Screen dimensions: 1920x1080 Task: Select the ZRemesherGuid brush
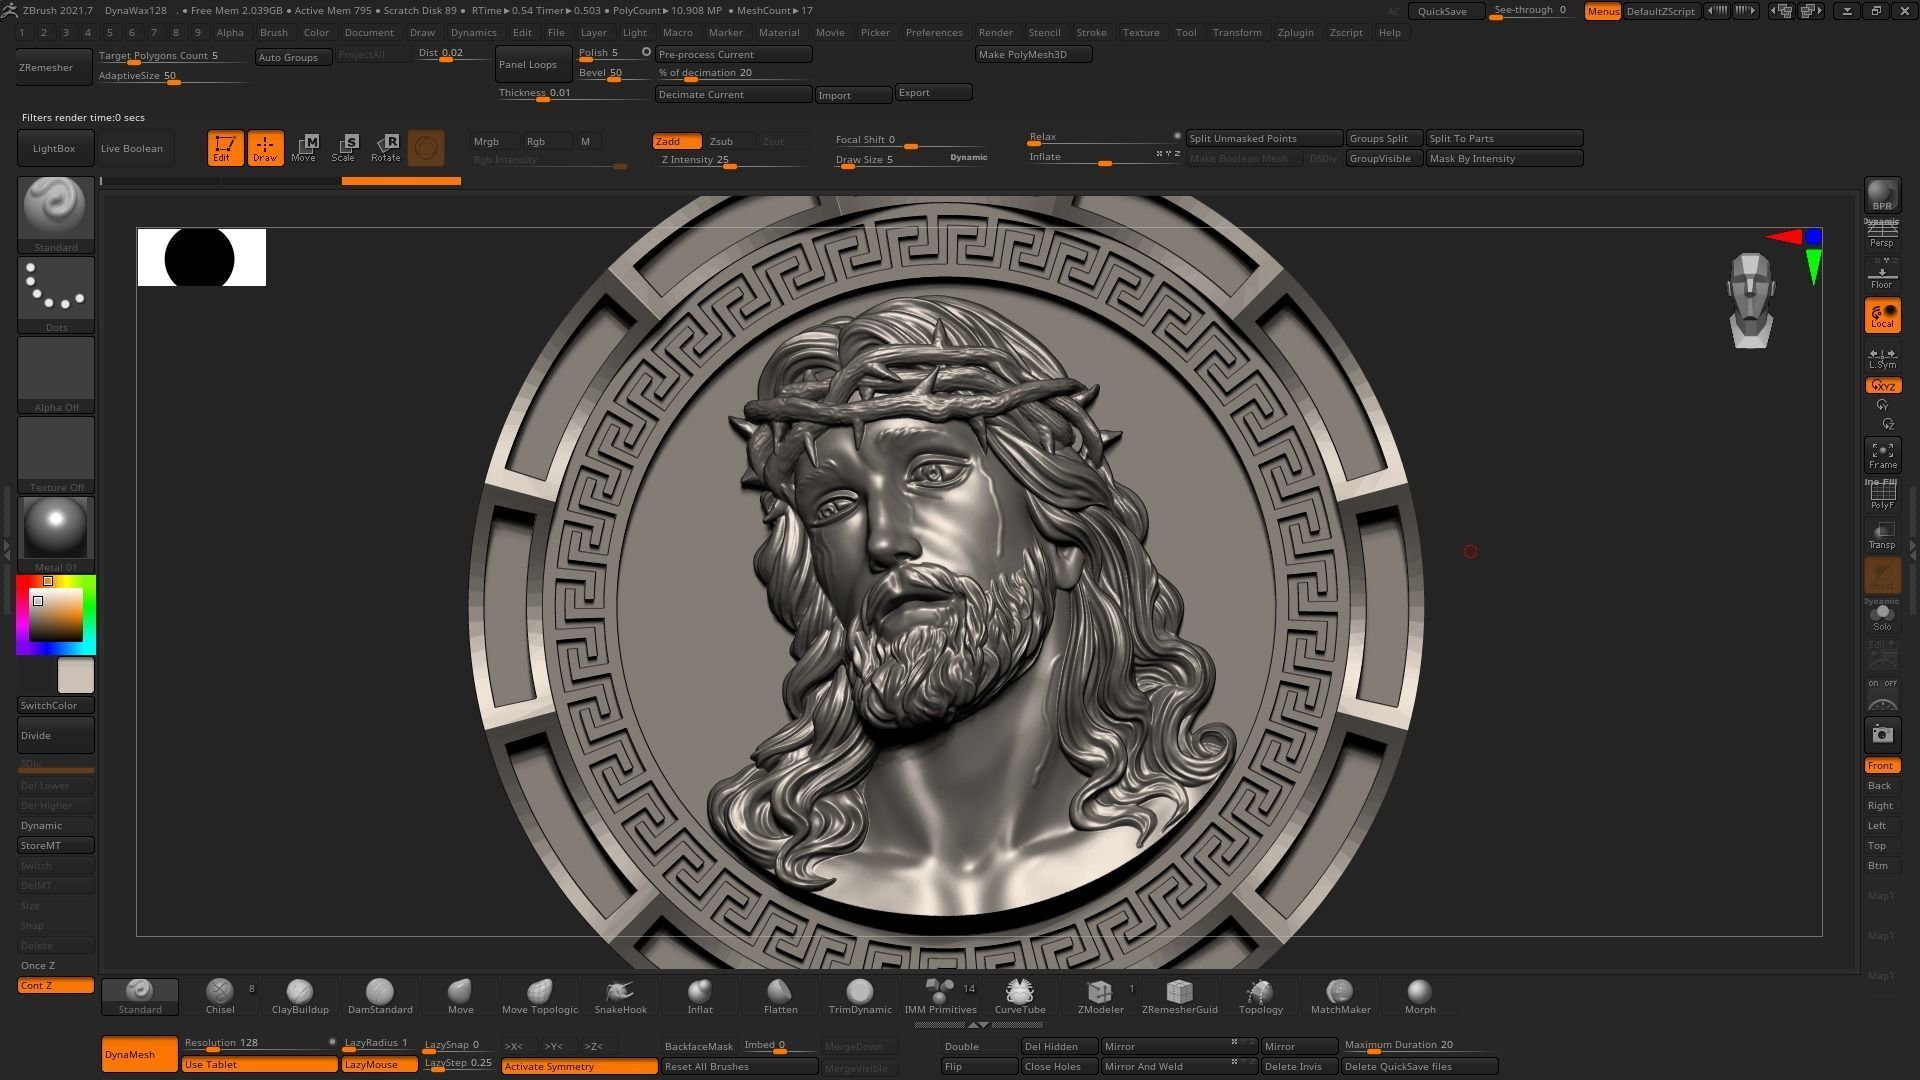tap(1180, 996)
